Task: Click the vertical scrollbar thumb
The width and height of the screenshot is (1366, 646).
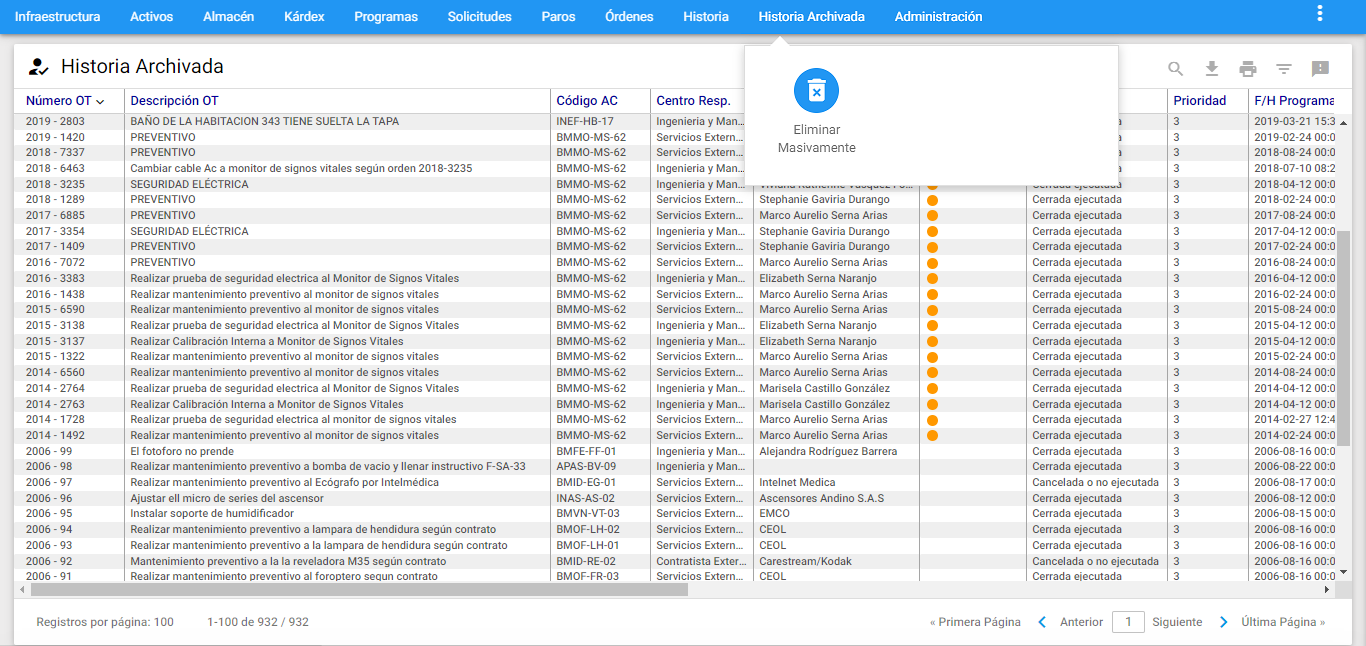Action: coord(1344,337)
